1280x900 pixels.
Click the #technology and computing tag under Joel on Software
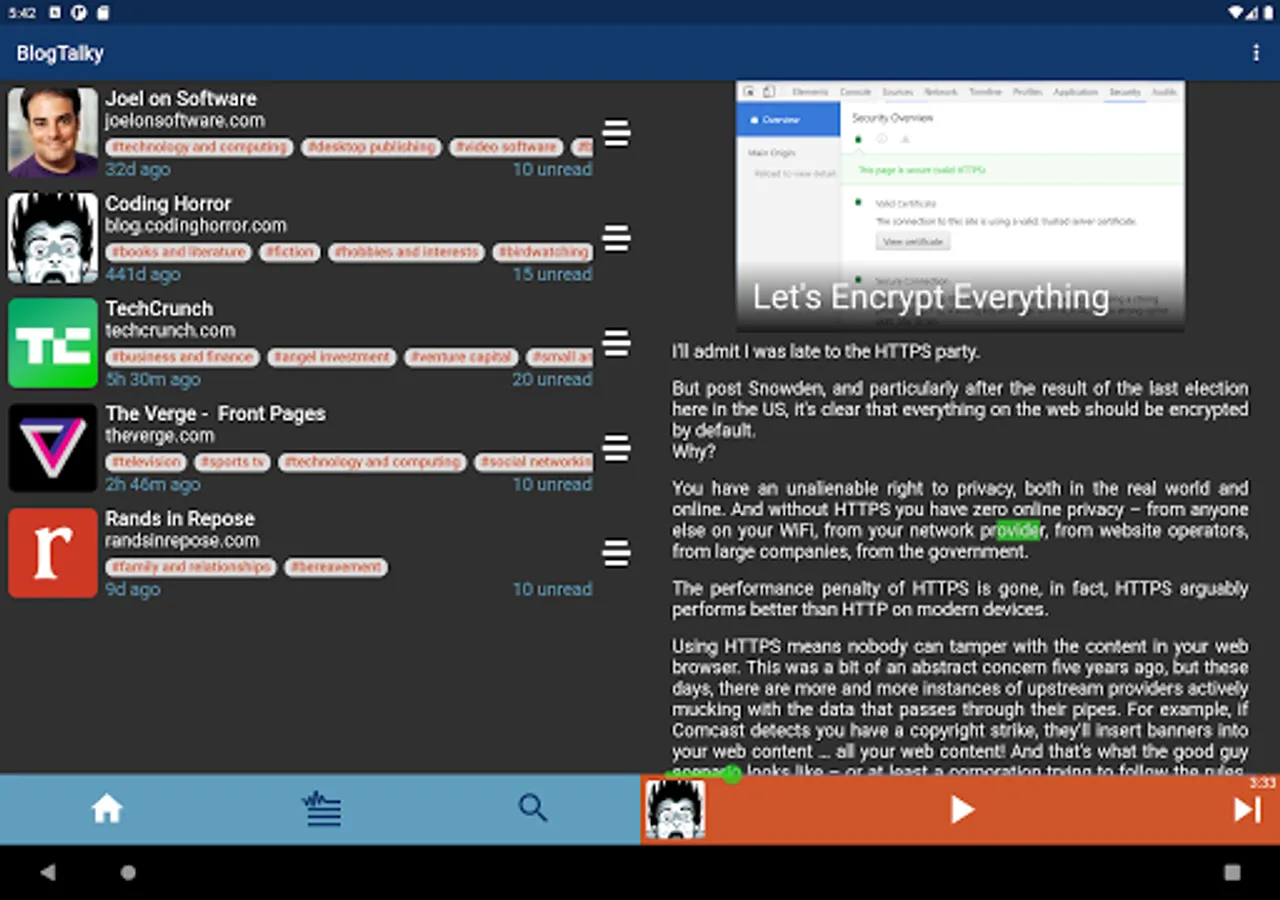click(x=199, y=147)
